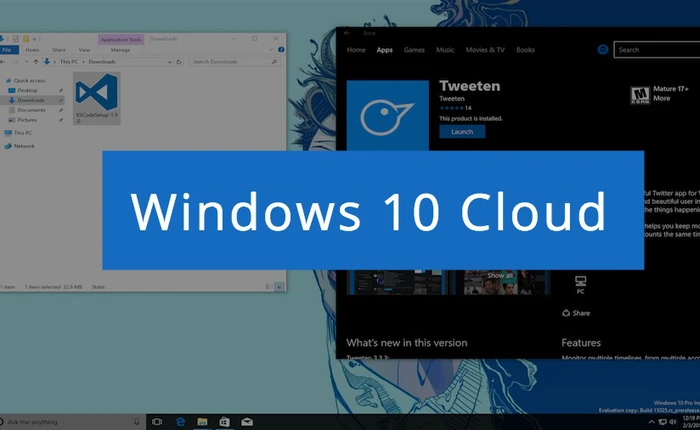700x430 pixels.
Task: Select This PC in the navigation pane
Action: click(x=19, y=133)
